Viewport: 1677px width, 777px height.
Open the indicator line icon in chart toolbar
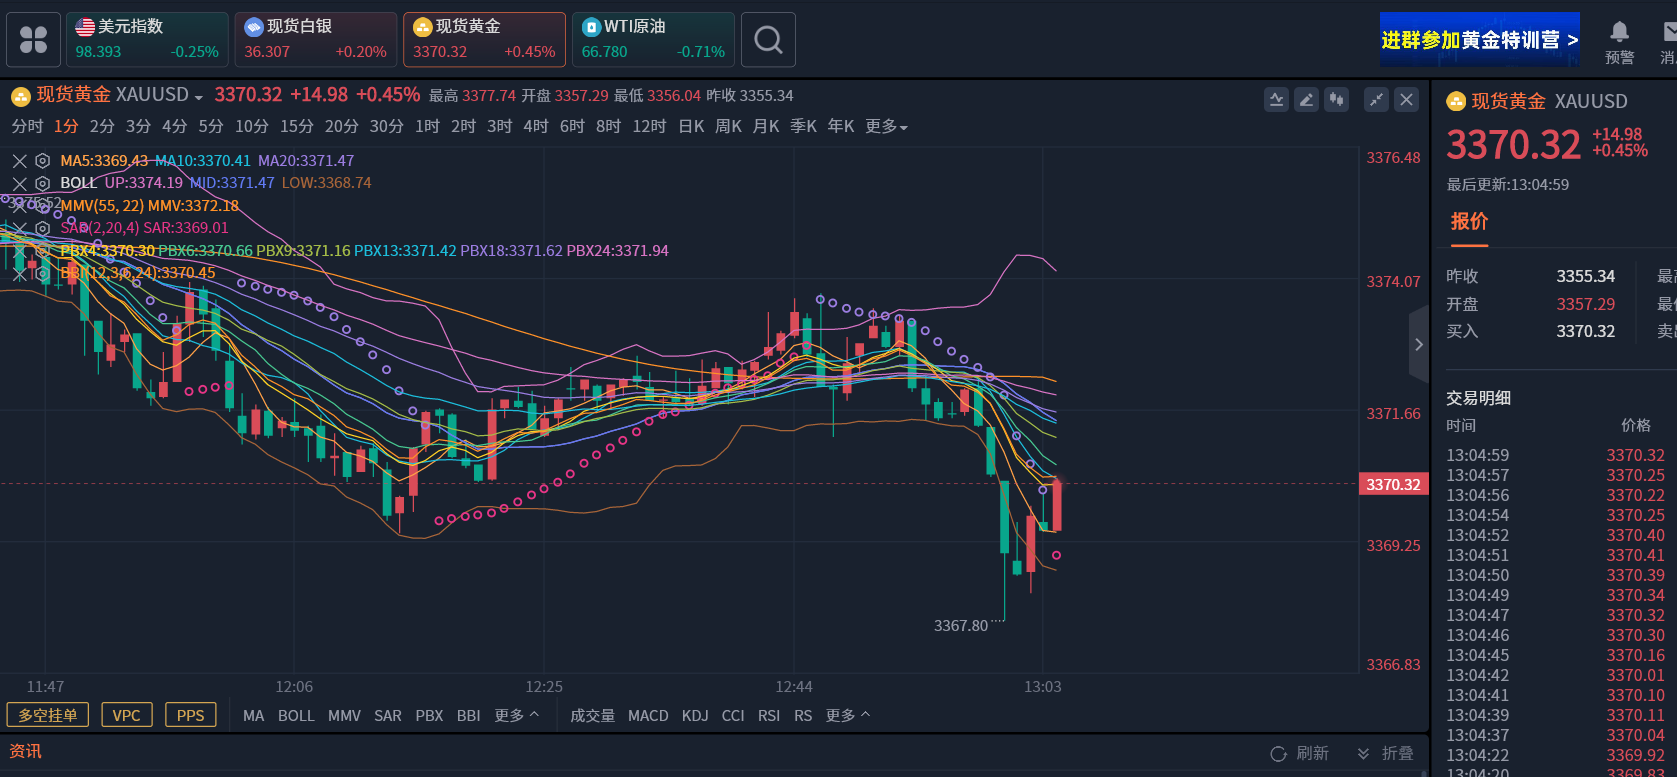click(x=1276, y=100)
